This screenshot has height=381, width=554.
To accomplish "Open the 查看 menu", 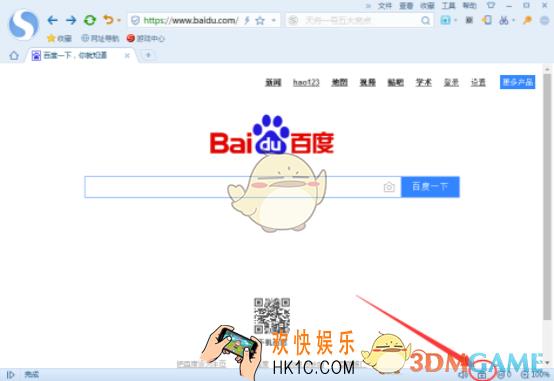I will tap(406, 6).
